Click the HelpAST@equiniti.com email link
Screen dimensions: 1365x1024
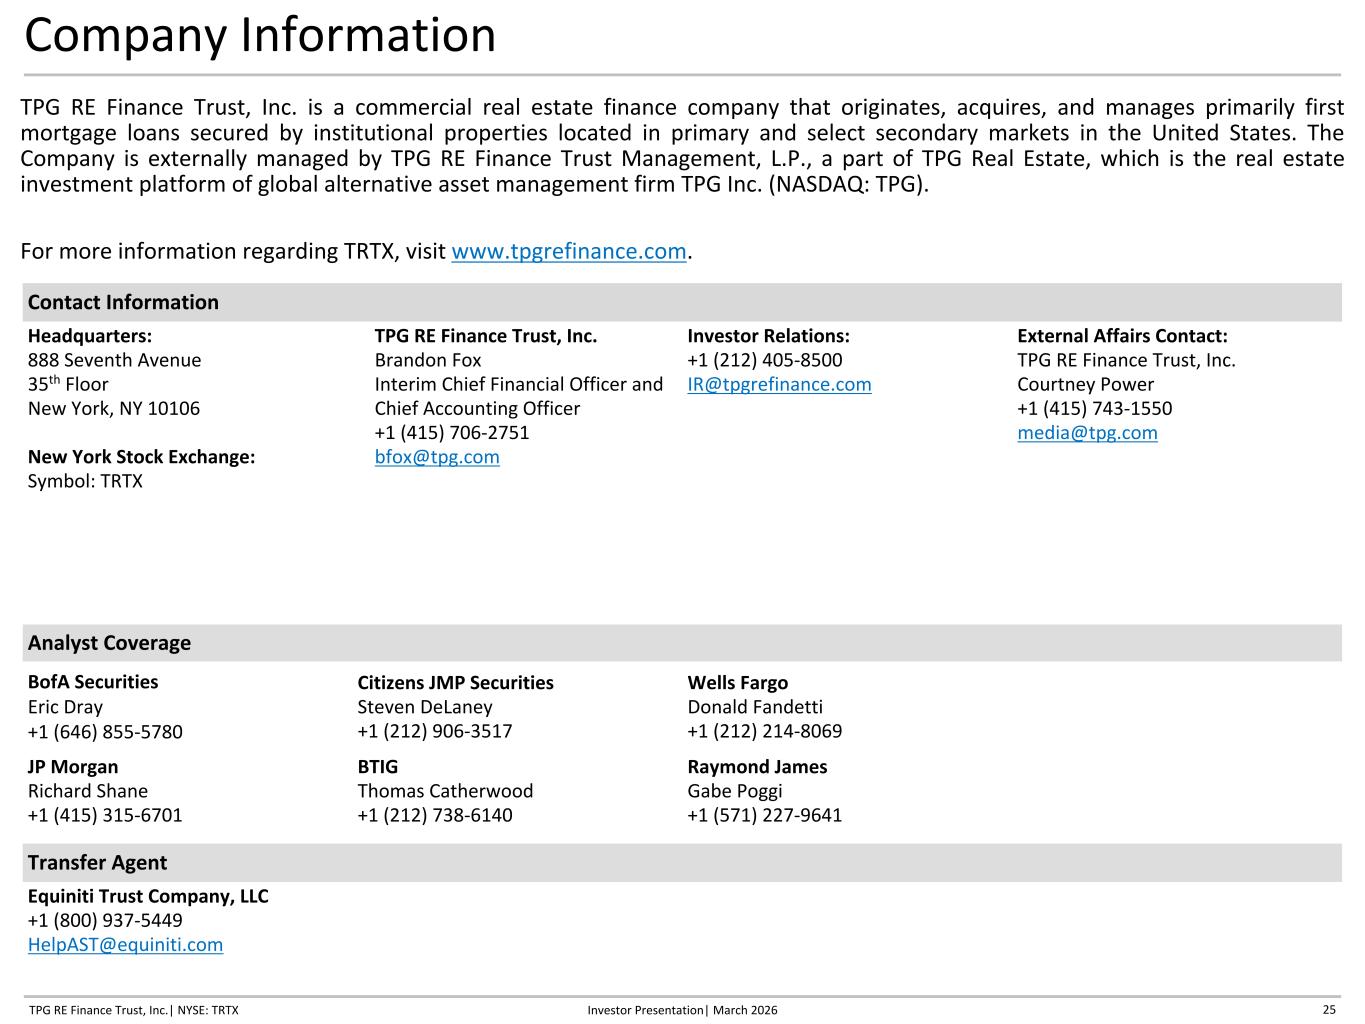[125, 945]
